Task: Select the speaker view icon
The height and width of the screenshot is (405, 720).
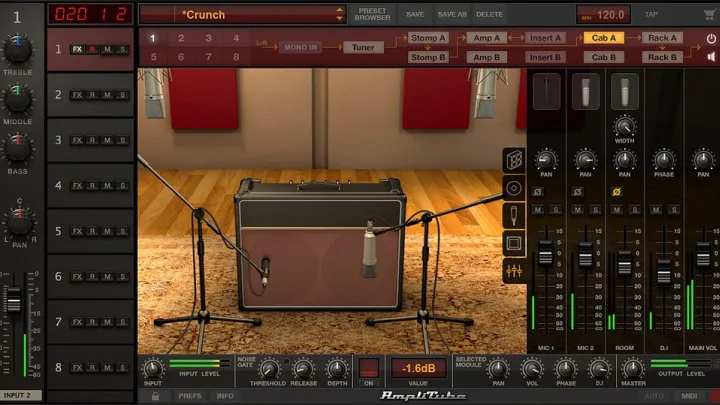Action: pos(514,188)
